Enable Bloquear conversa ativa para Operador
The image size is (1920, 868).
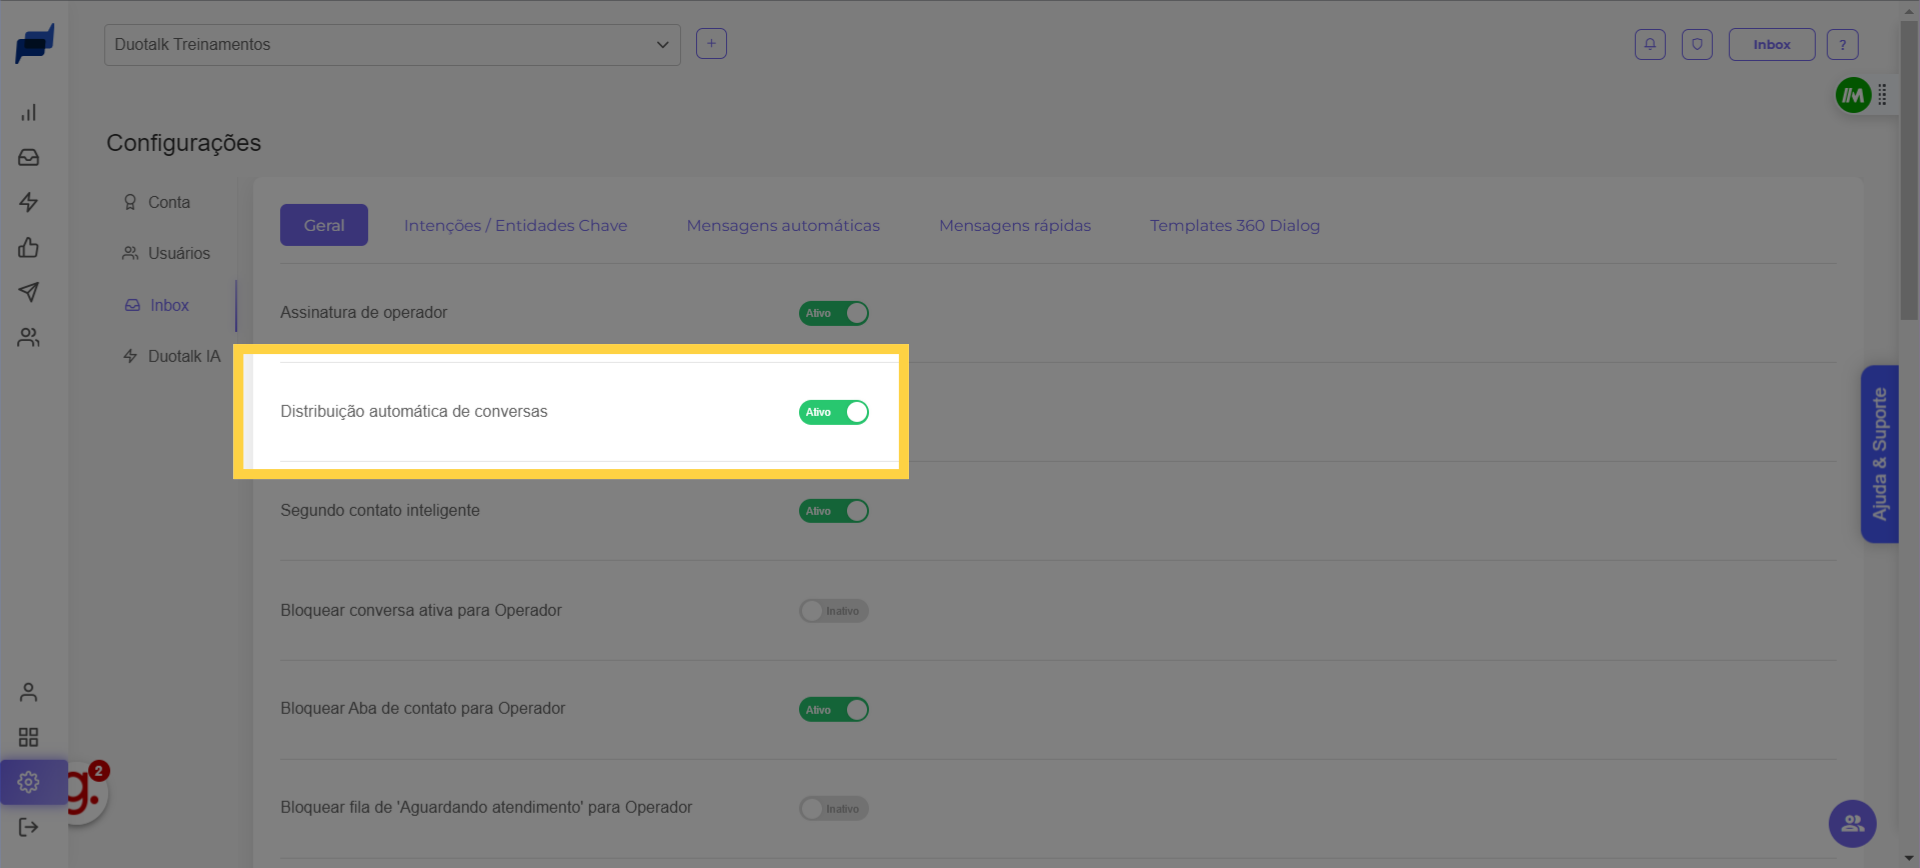pyautogui.click(x=833, y=611)
